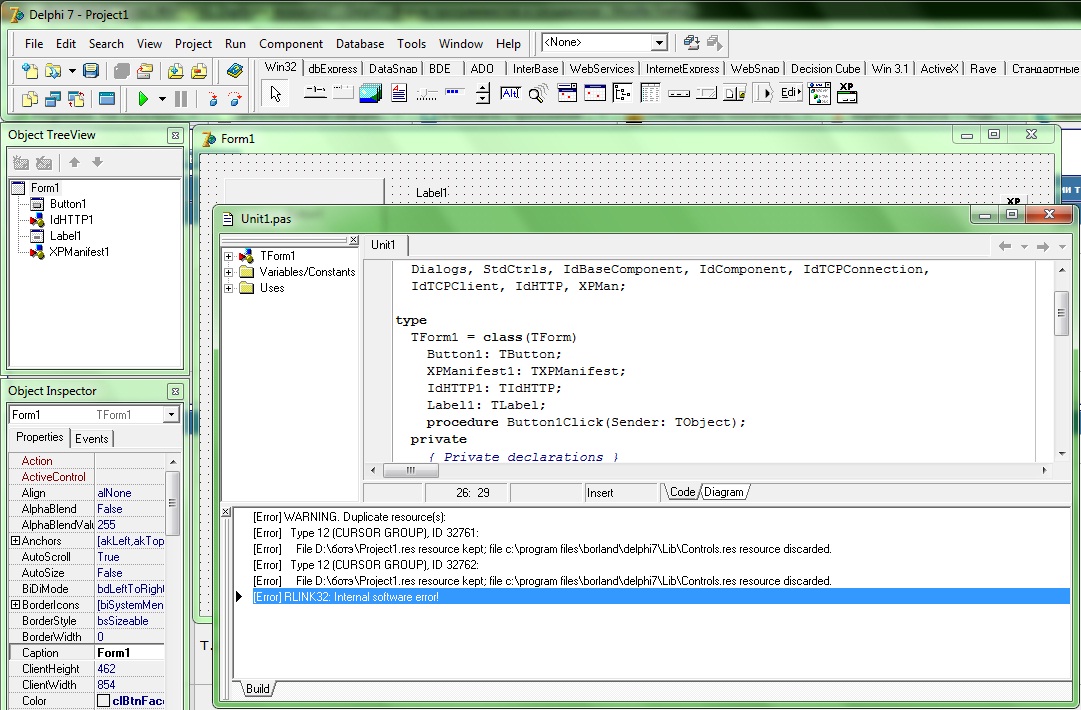This screenshot has height=710, width=1081.
Task: Click the Save file floppy icon
Action: (91, 71)
